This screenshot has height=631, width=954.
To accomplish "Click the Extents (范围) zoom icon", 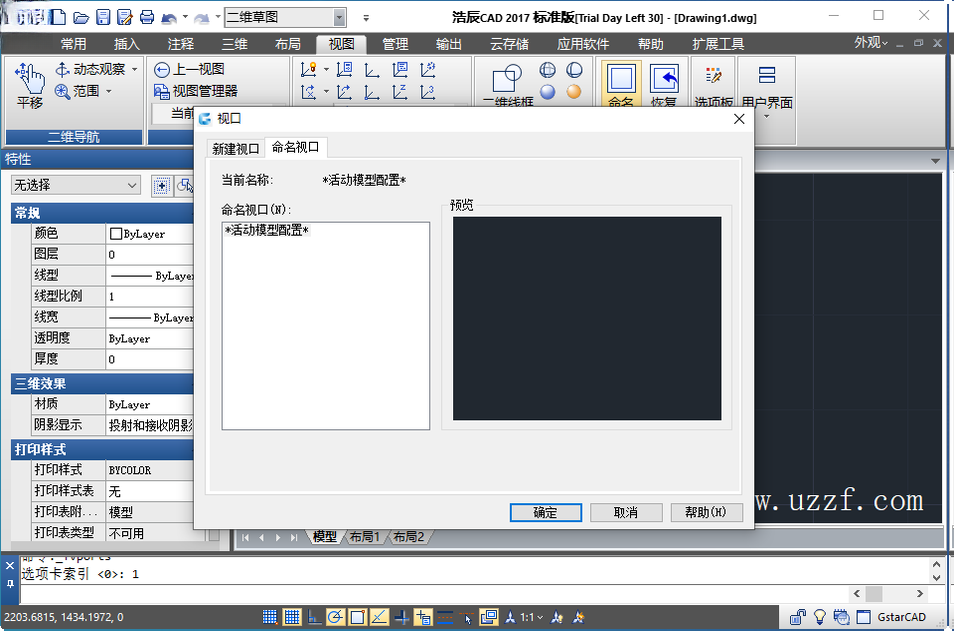I will coord(62,91).
